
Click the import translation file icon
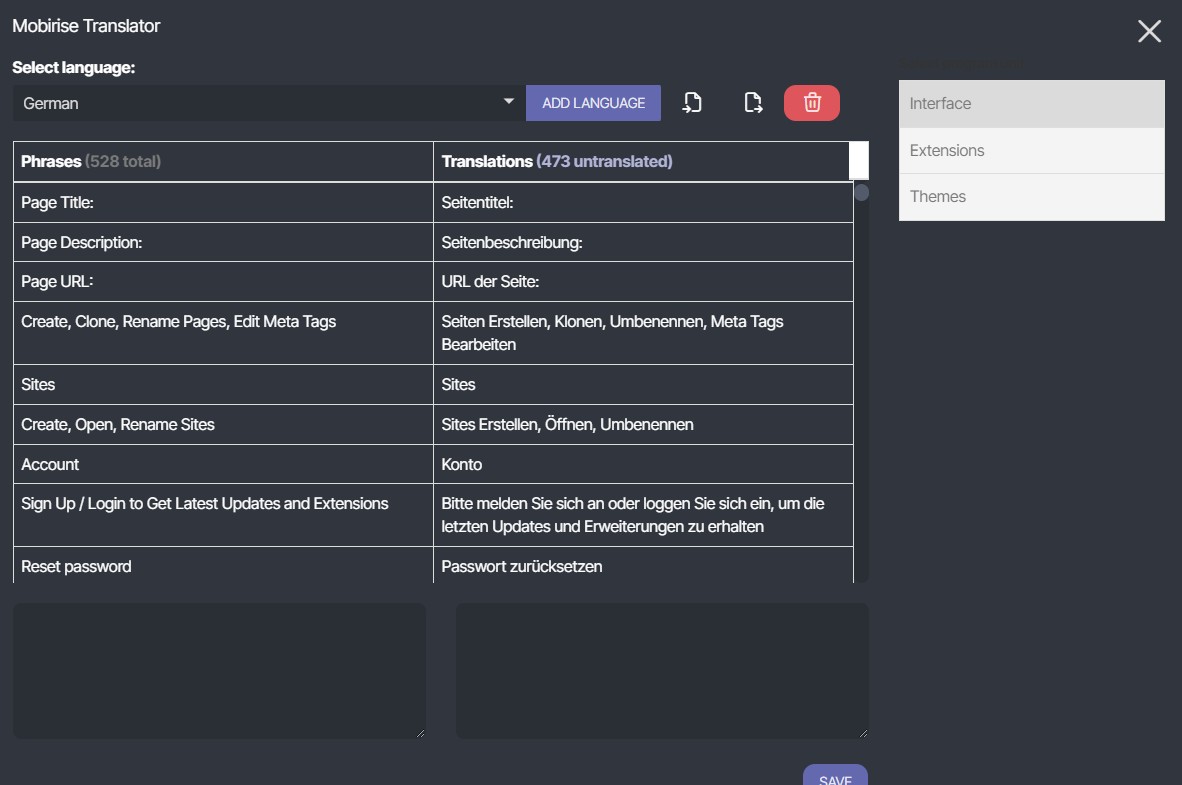pos(692,103)
